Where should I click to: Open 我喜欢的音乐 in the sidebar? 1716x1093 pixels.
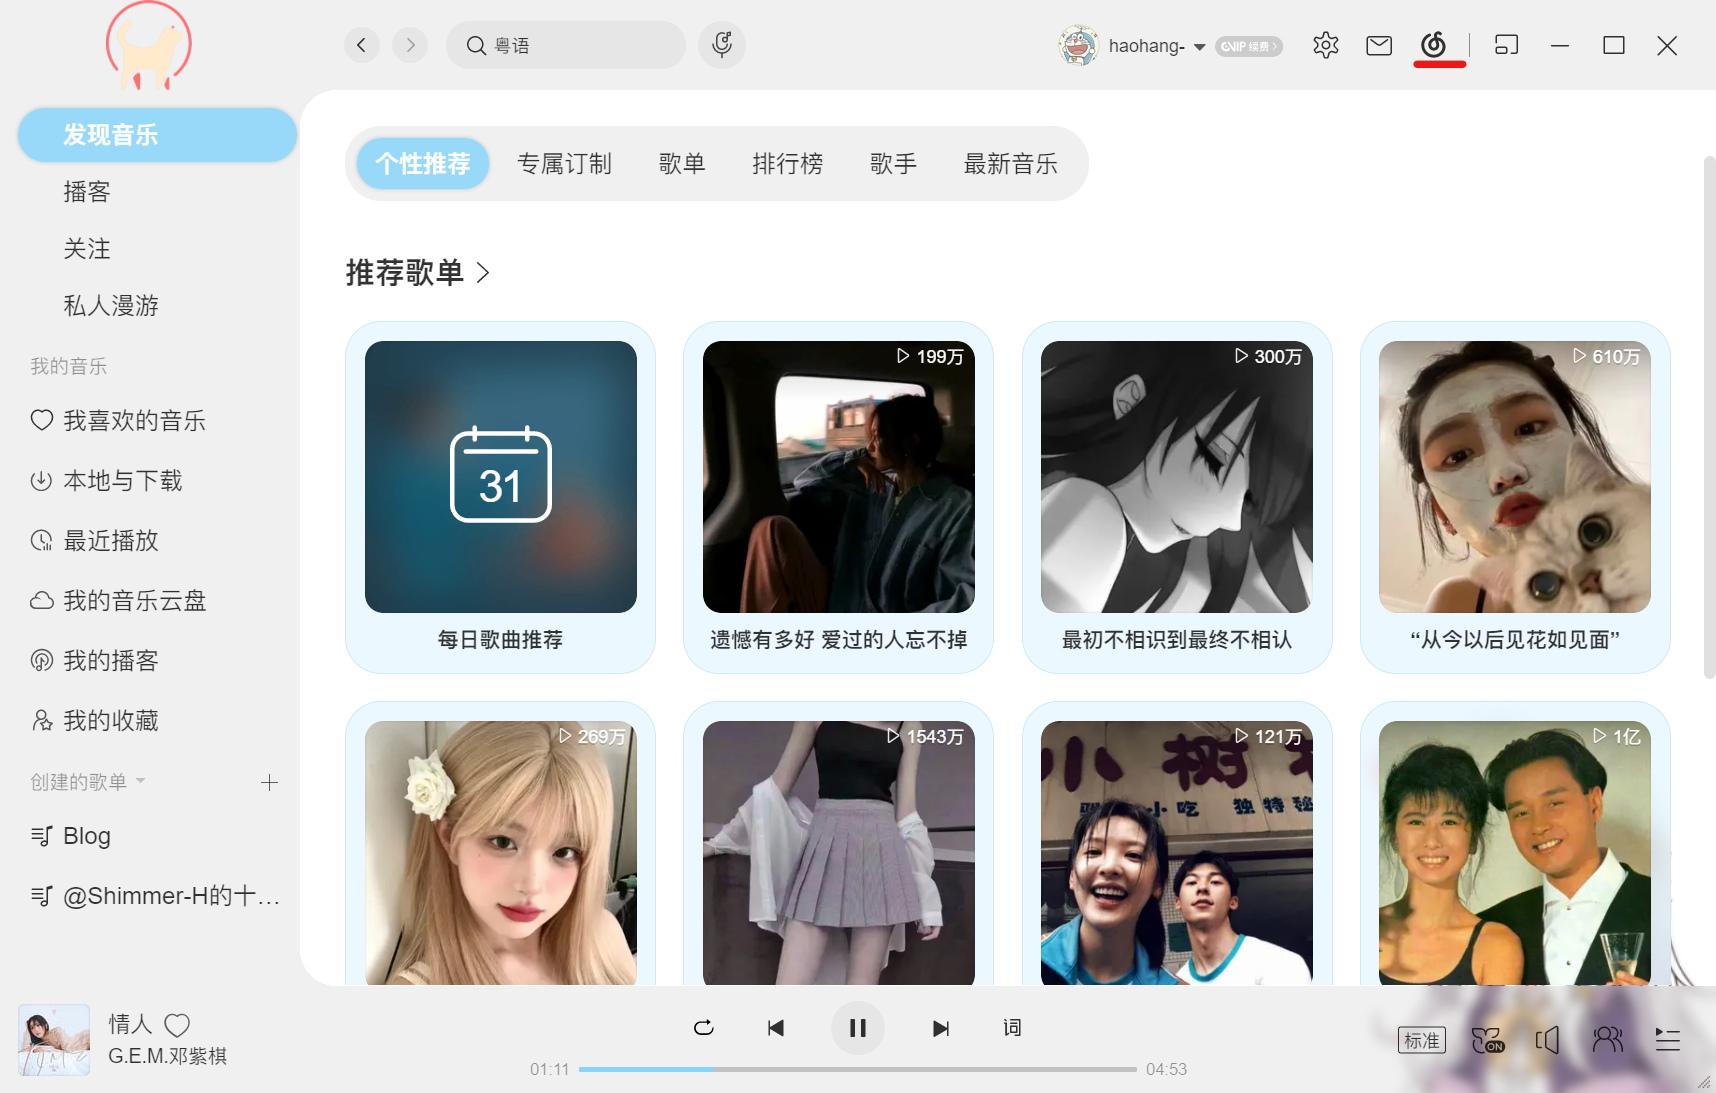tap(134, 421)
